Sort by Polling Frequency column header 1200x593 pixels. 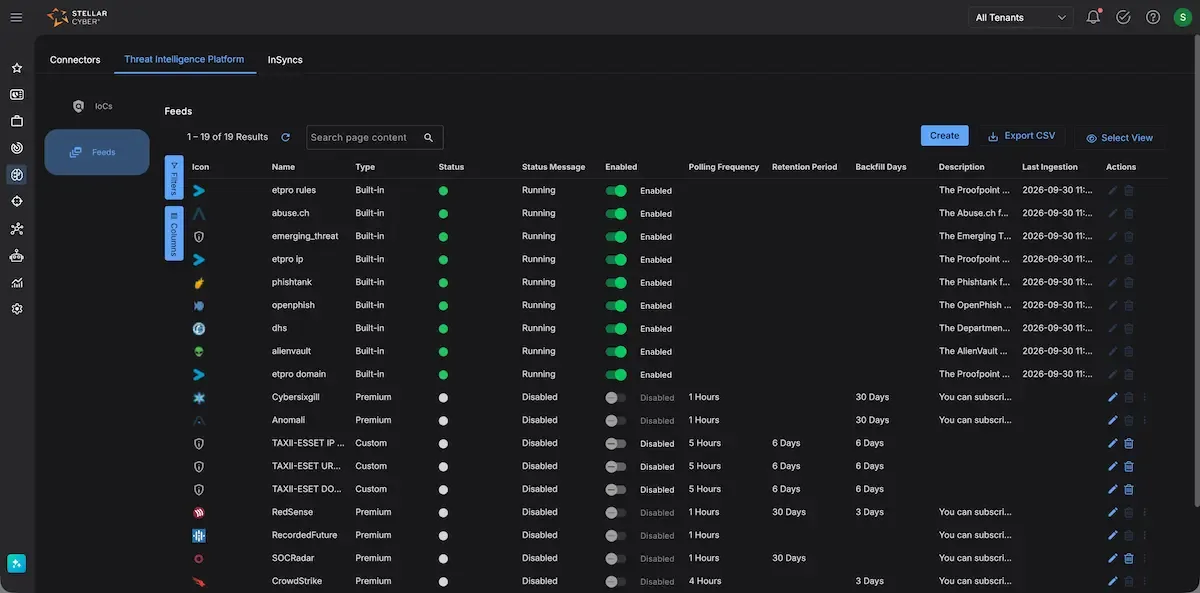(x=724, y=167)
